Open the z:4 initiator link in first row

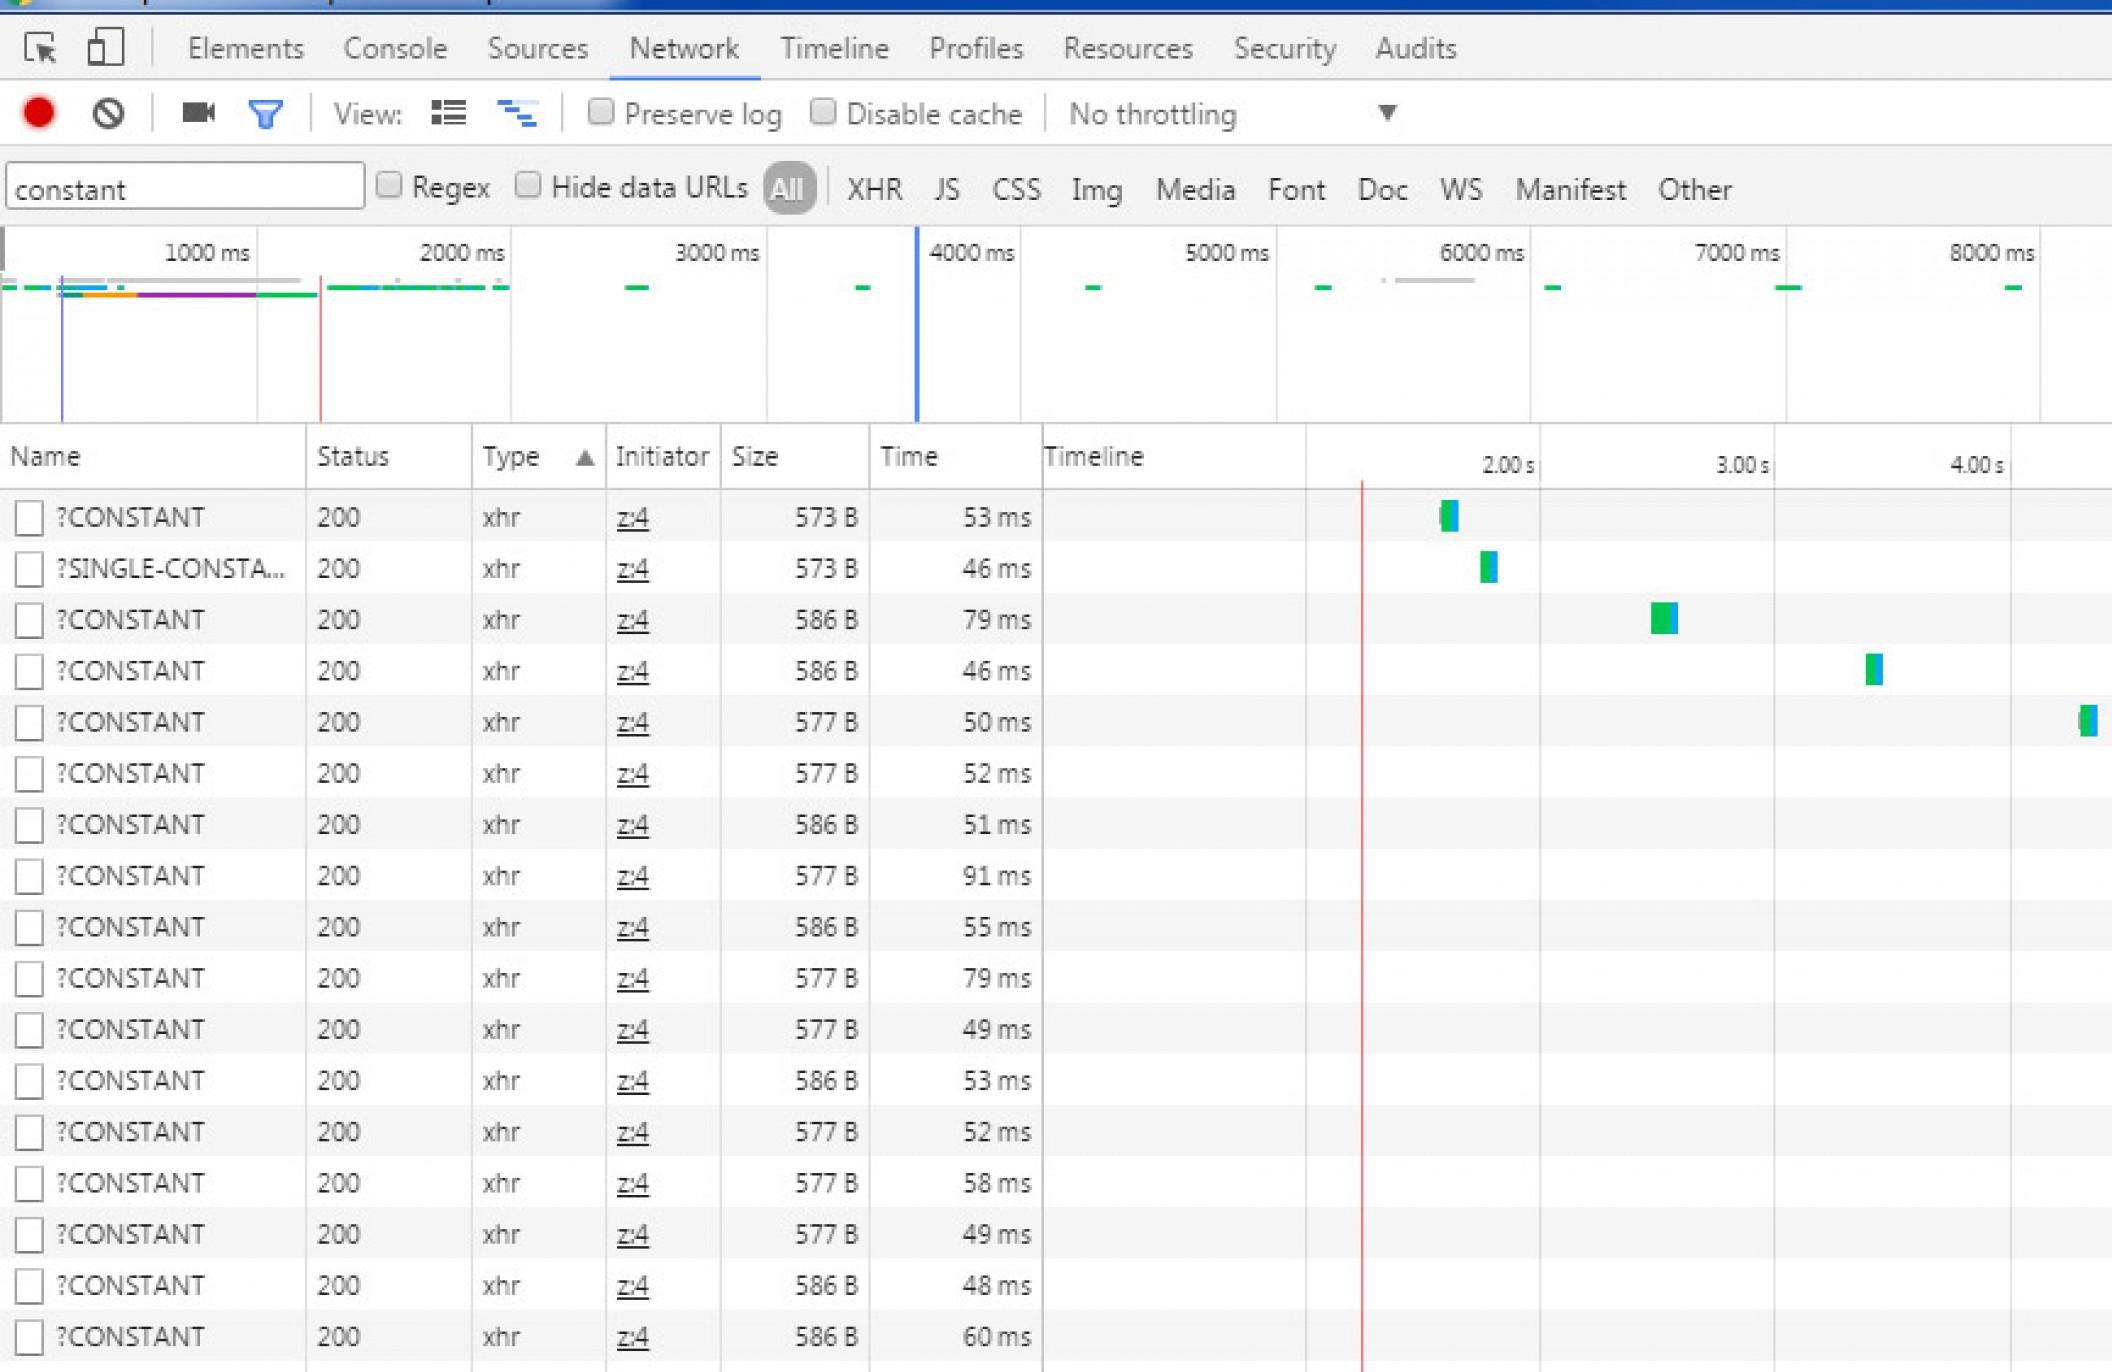pyautogui.click(x=632, y=518)
